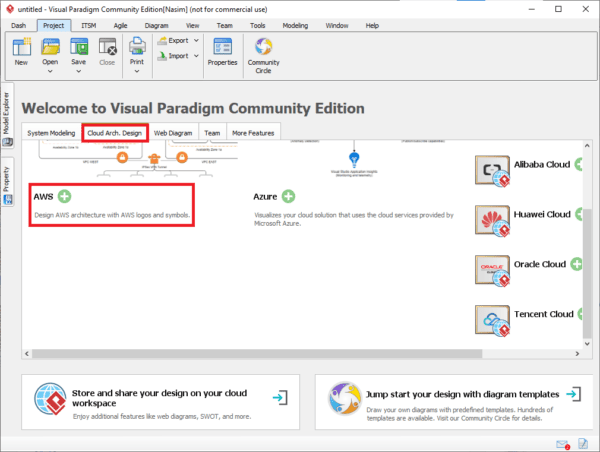Click the diagram templates community icon
Viewport: 600px width, 452px height.
344,398
